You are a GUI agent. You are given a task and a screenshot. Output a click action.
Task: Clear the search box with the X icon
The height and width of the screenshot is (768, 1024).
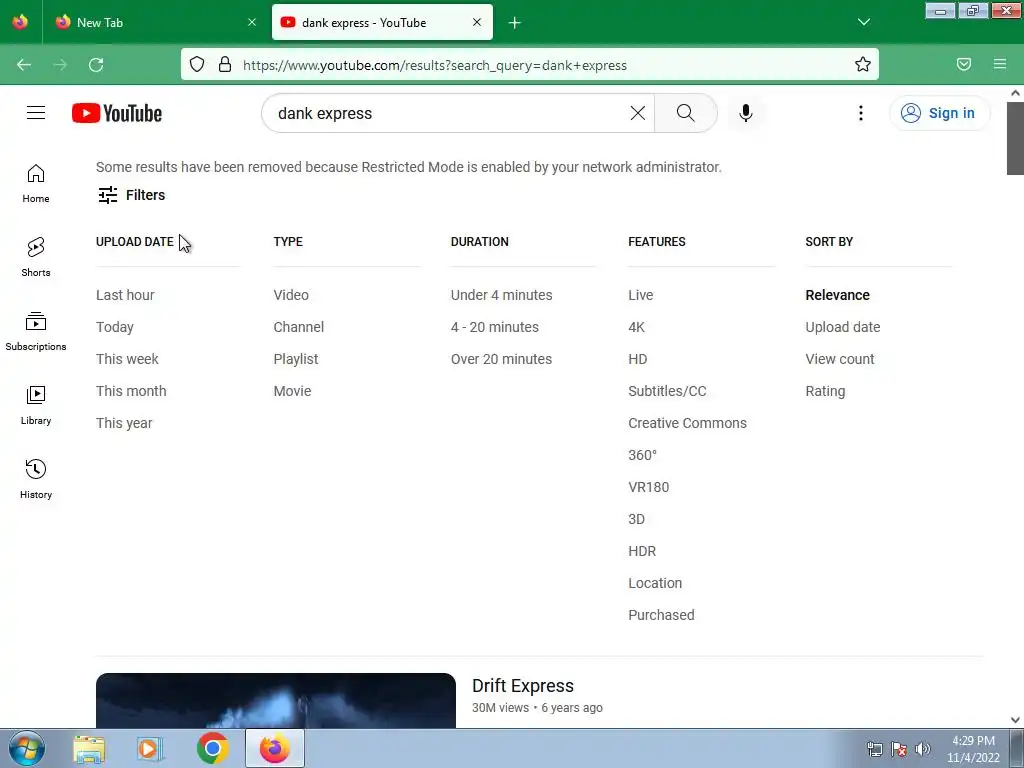click(638, 113)
